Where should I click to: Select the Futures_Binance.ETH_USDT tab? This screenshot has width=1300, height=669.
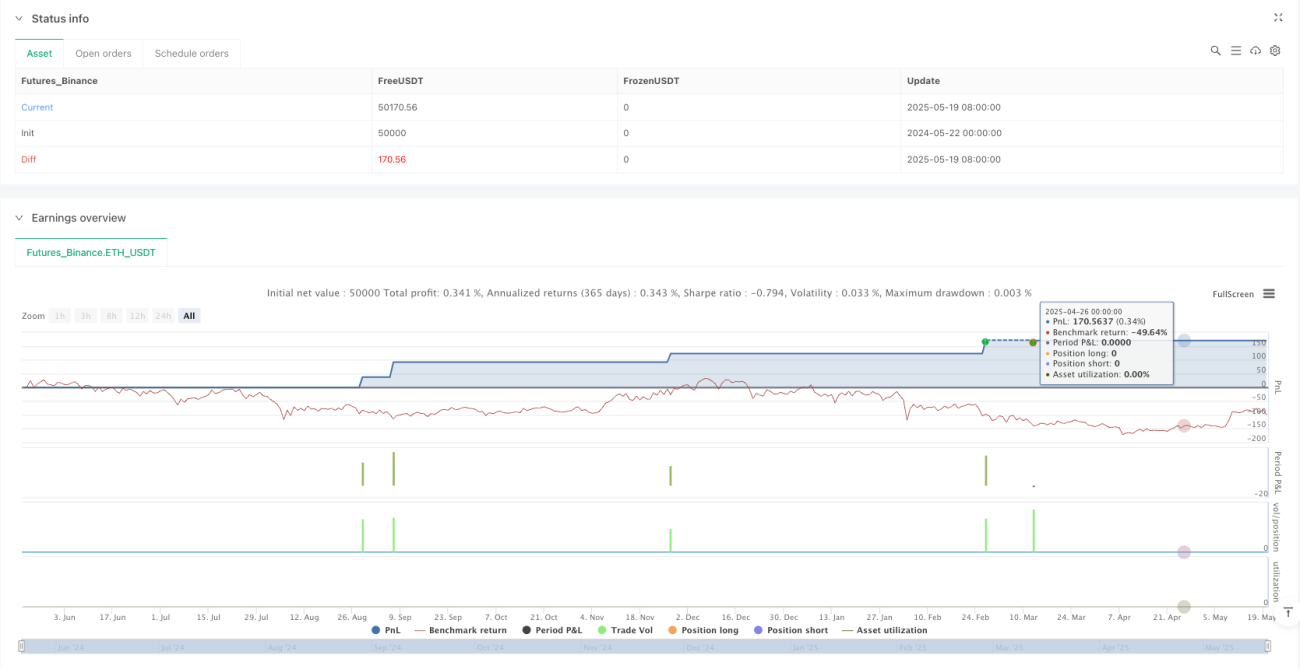pyautogui.click(x=91, y=253)
